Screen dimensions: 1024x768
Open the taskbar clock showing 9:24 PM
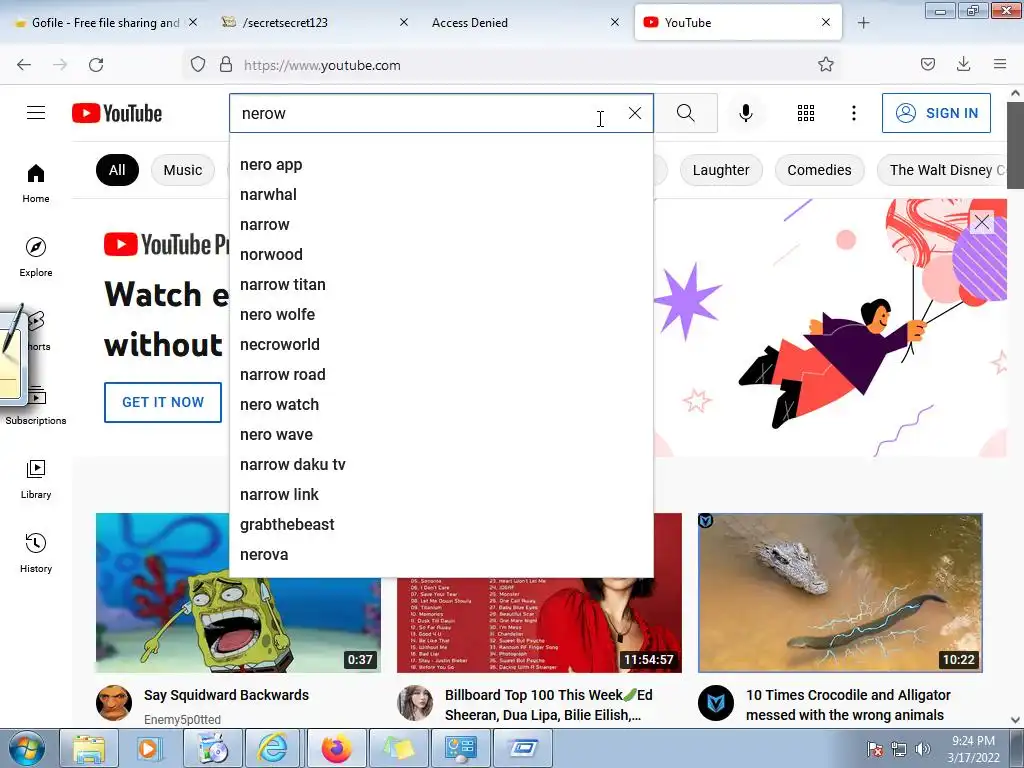click(x=973, y=749)
